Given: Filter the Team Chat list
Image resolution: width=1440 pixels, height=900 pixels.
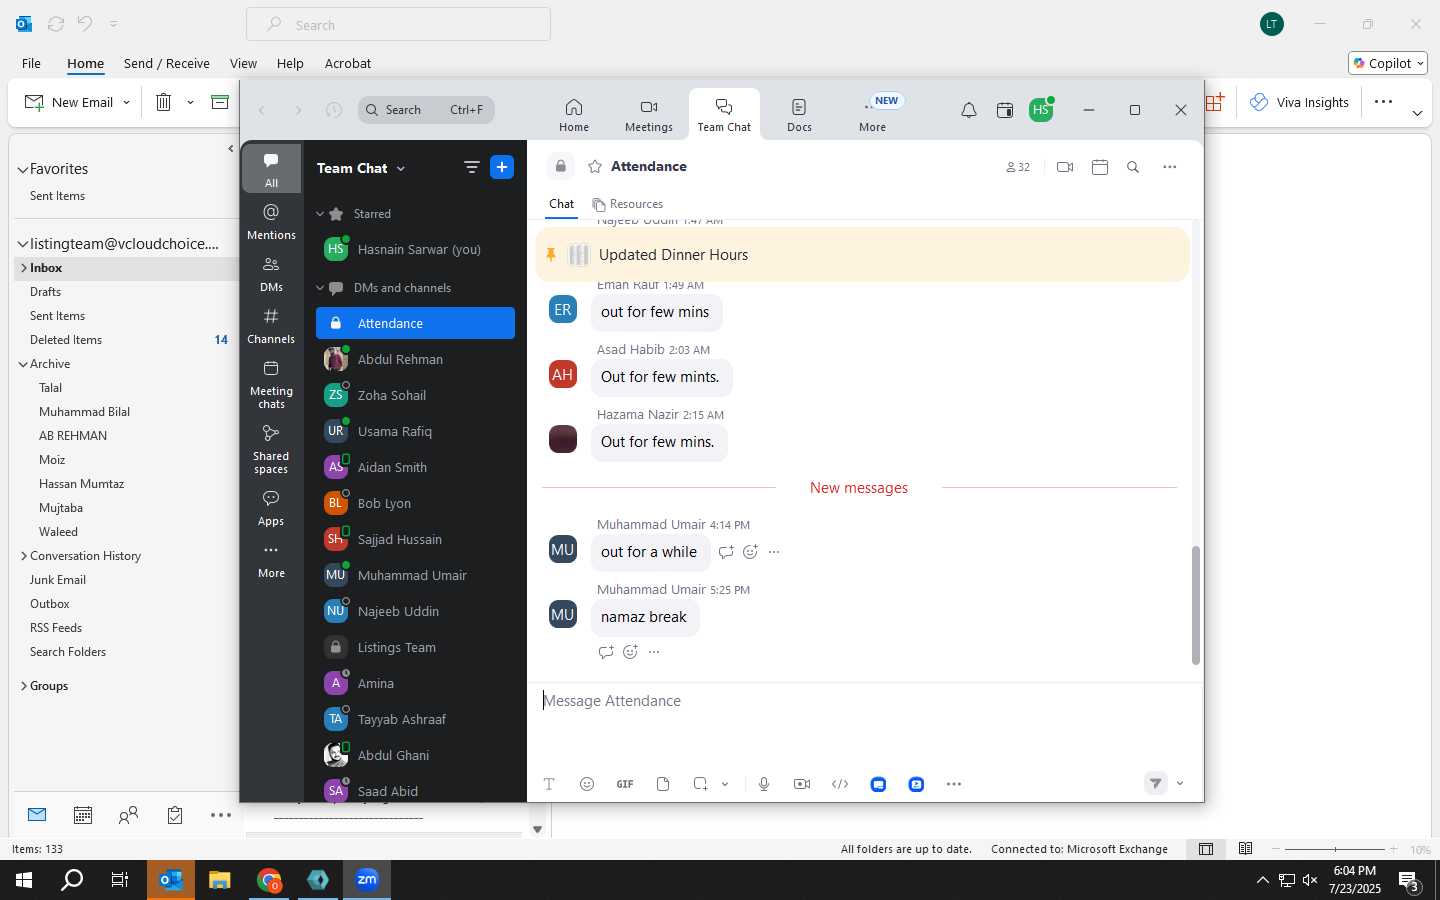Looking at the screenshot, I should [x=472, y=168].
